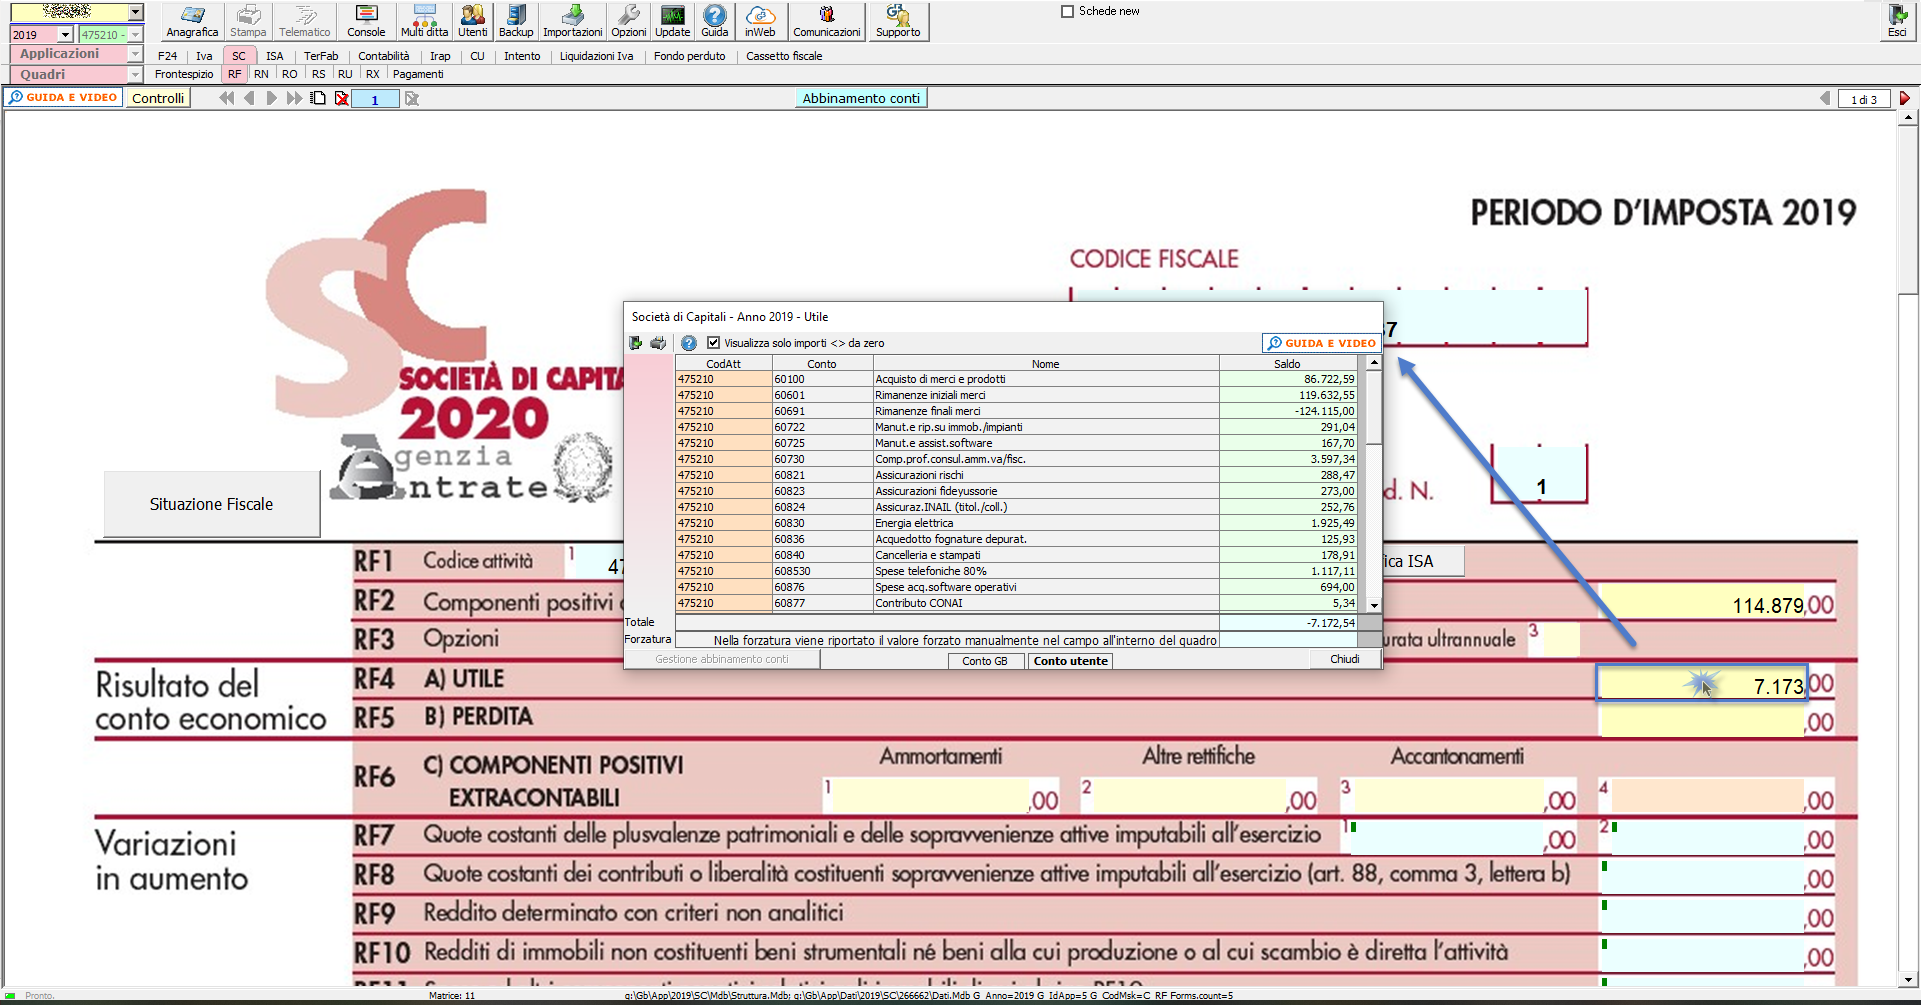Image resolution: width=1921 pixels, height=1005 pixels.
Task: Switch to the ISA application tab
Action: pyautogui.click(x=275, y=56)
